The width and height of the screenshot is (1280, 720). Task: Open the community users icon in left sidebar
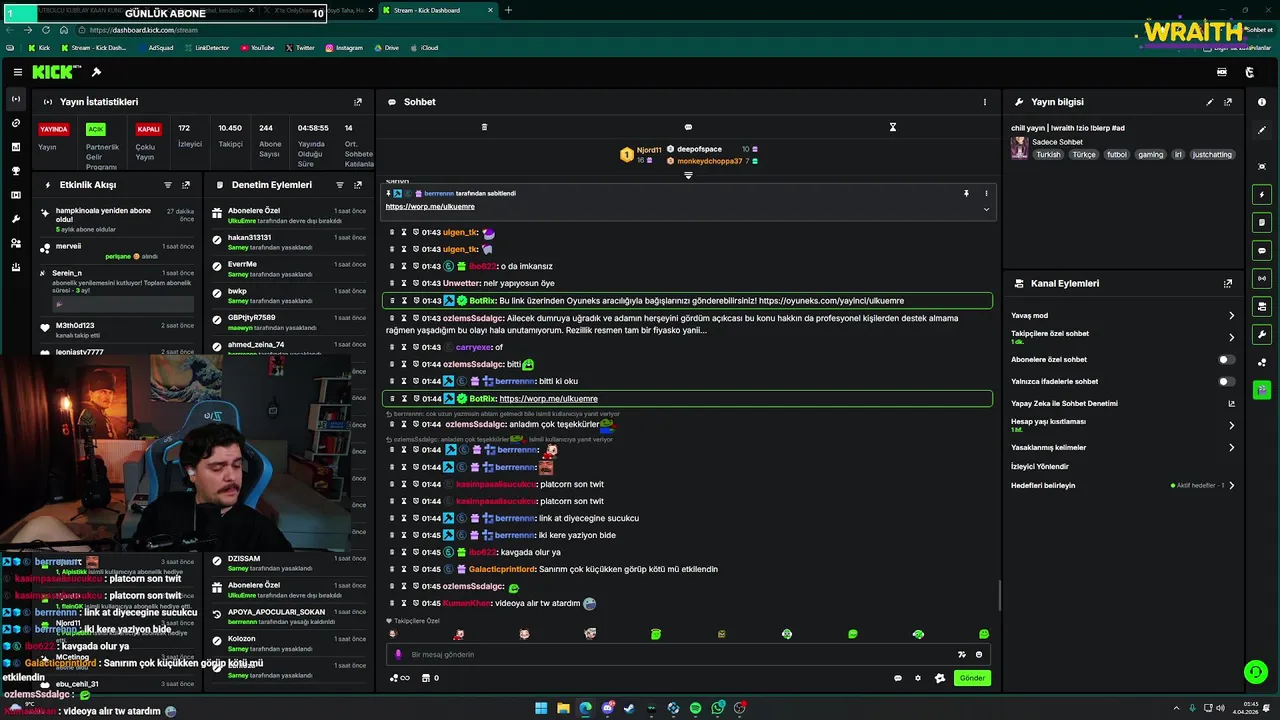pos(15,243)
